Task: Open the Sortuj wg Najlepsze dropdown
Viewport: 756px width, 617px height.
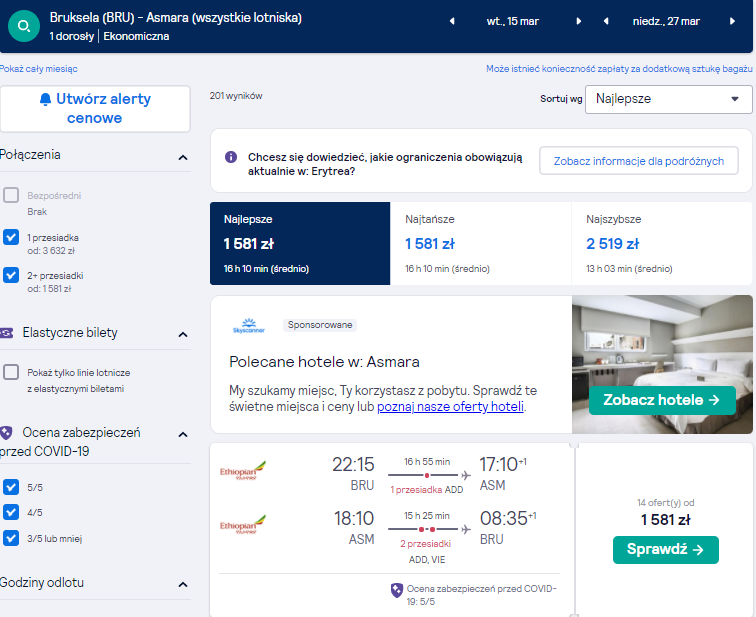Action: (668, 99)
